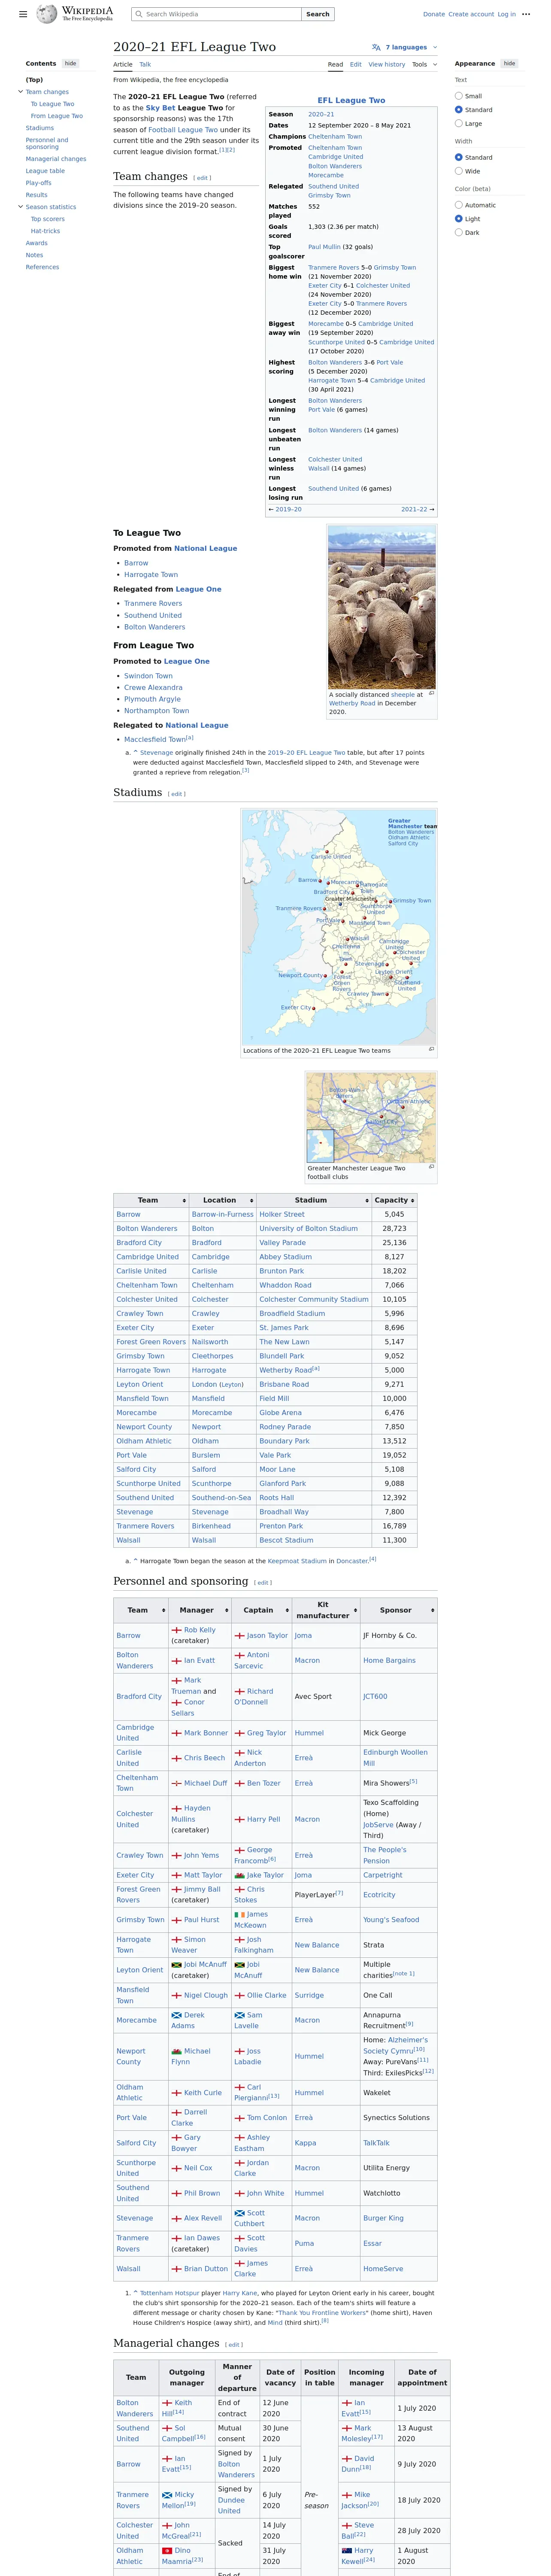This screenshot has height=2576, width=551.
Task: Jump to Hat-tricks in Contents sidebar
Action: (x=45, y=231)
